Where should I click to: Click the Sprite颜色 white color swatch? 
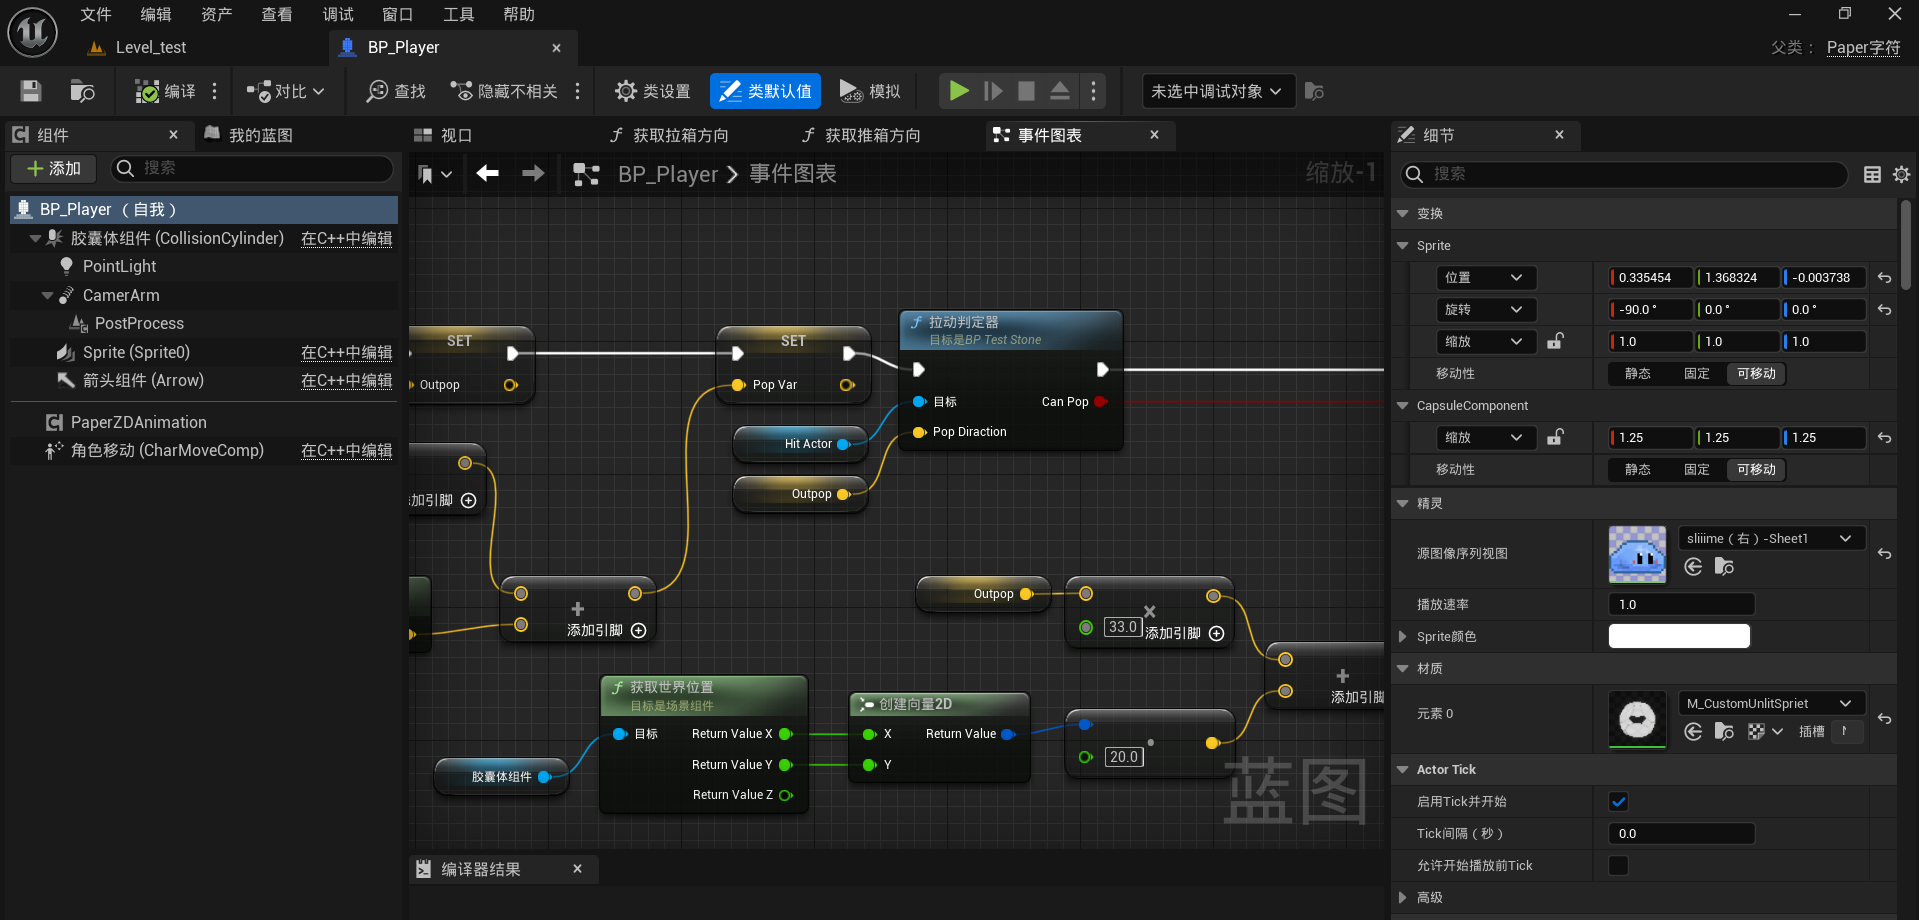1679,636
